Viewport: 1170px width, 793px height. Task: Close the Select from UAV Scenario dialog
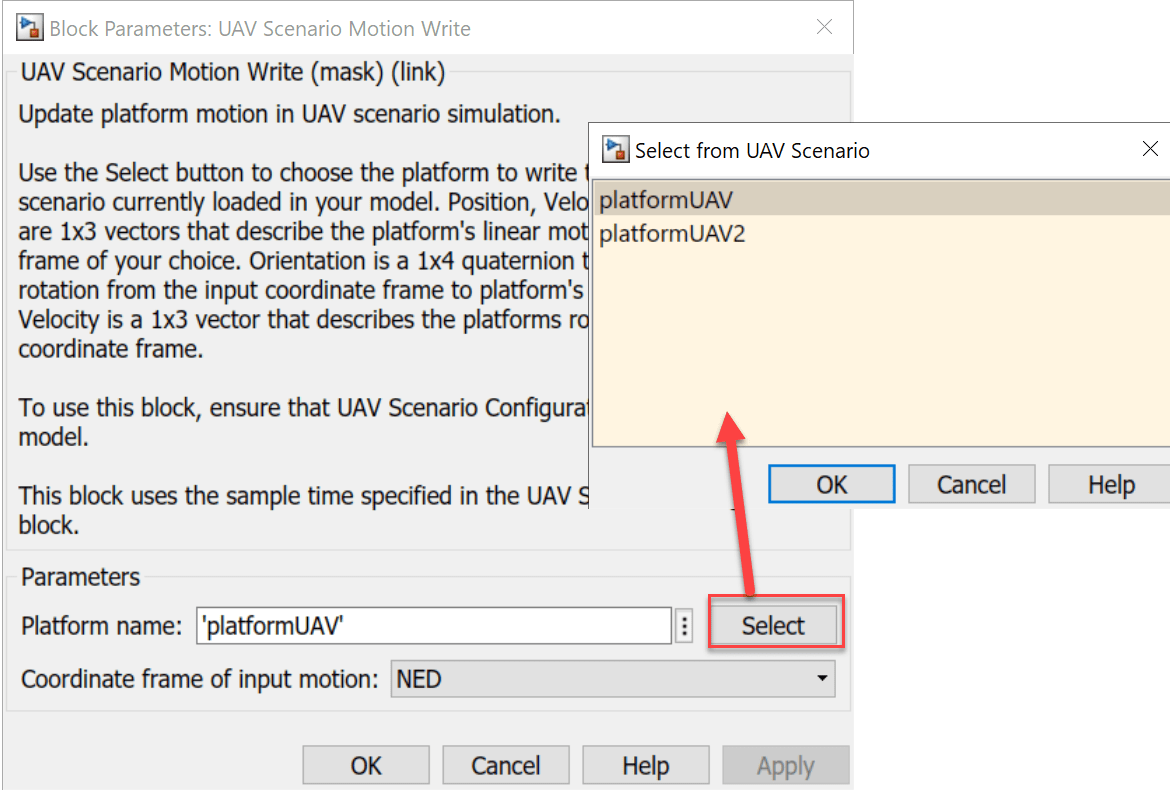1150,149
